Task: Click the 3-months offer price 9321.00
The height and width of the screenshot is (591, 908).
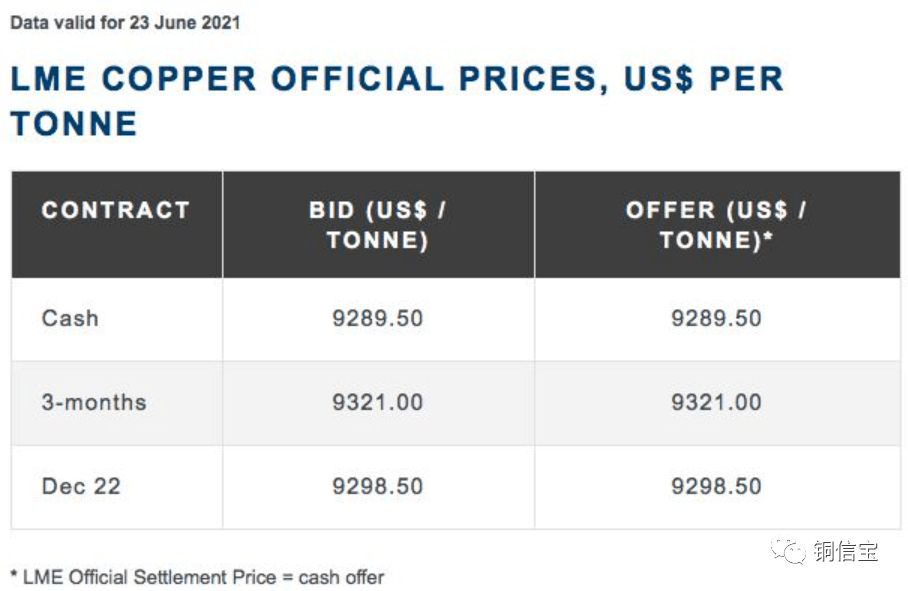Action: click(x=716, y=402)
